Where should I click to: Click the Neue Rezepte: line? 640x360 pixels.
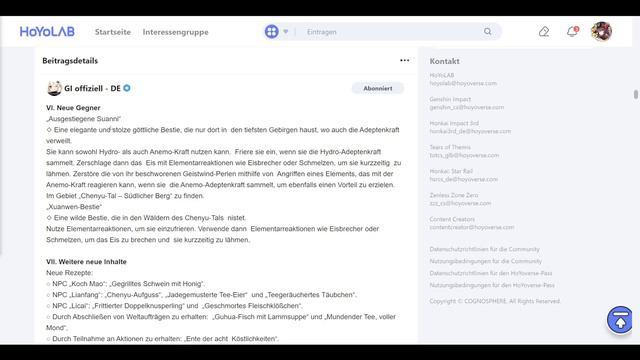click(x=69, y=273)
